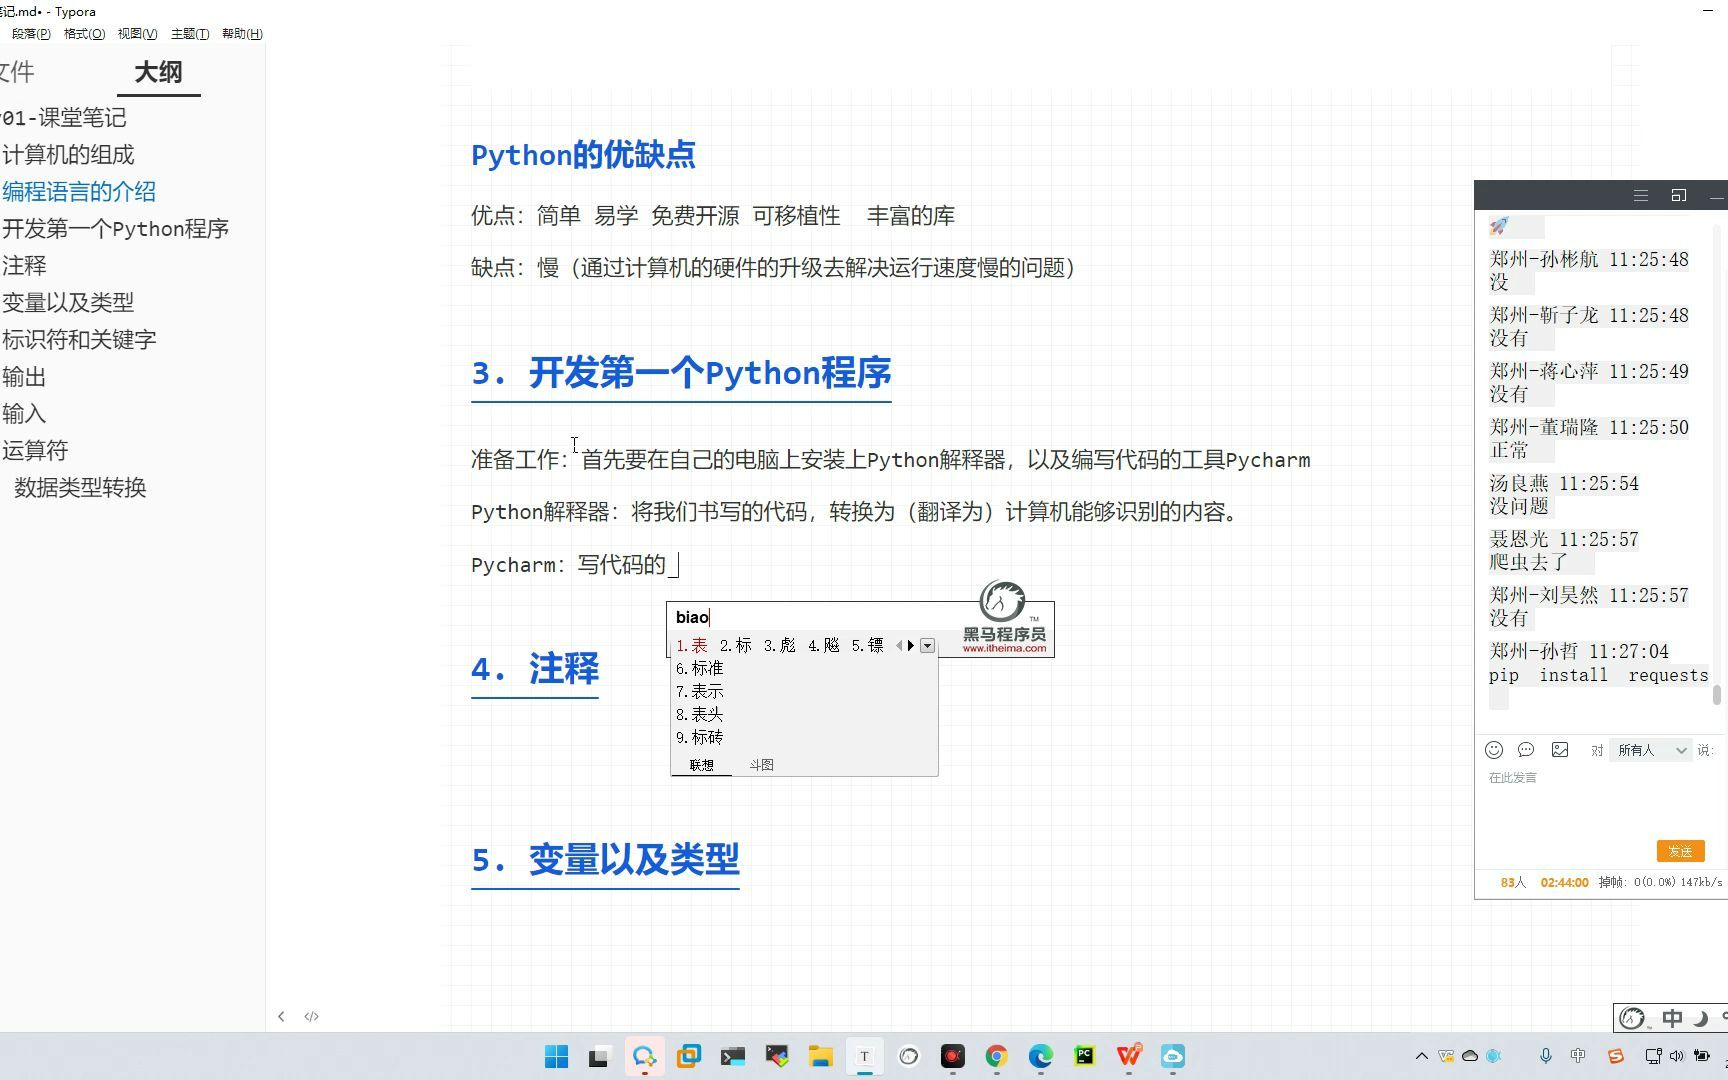Select 编程语言的介绍 in the outline

point(80,191)
